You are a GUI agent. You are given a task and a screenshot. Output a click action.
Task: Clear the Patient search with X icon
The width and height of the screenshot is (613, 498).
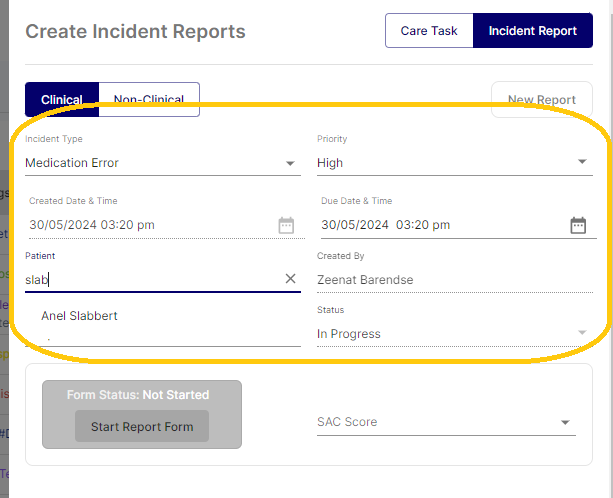290,279
